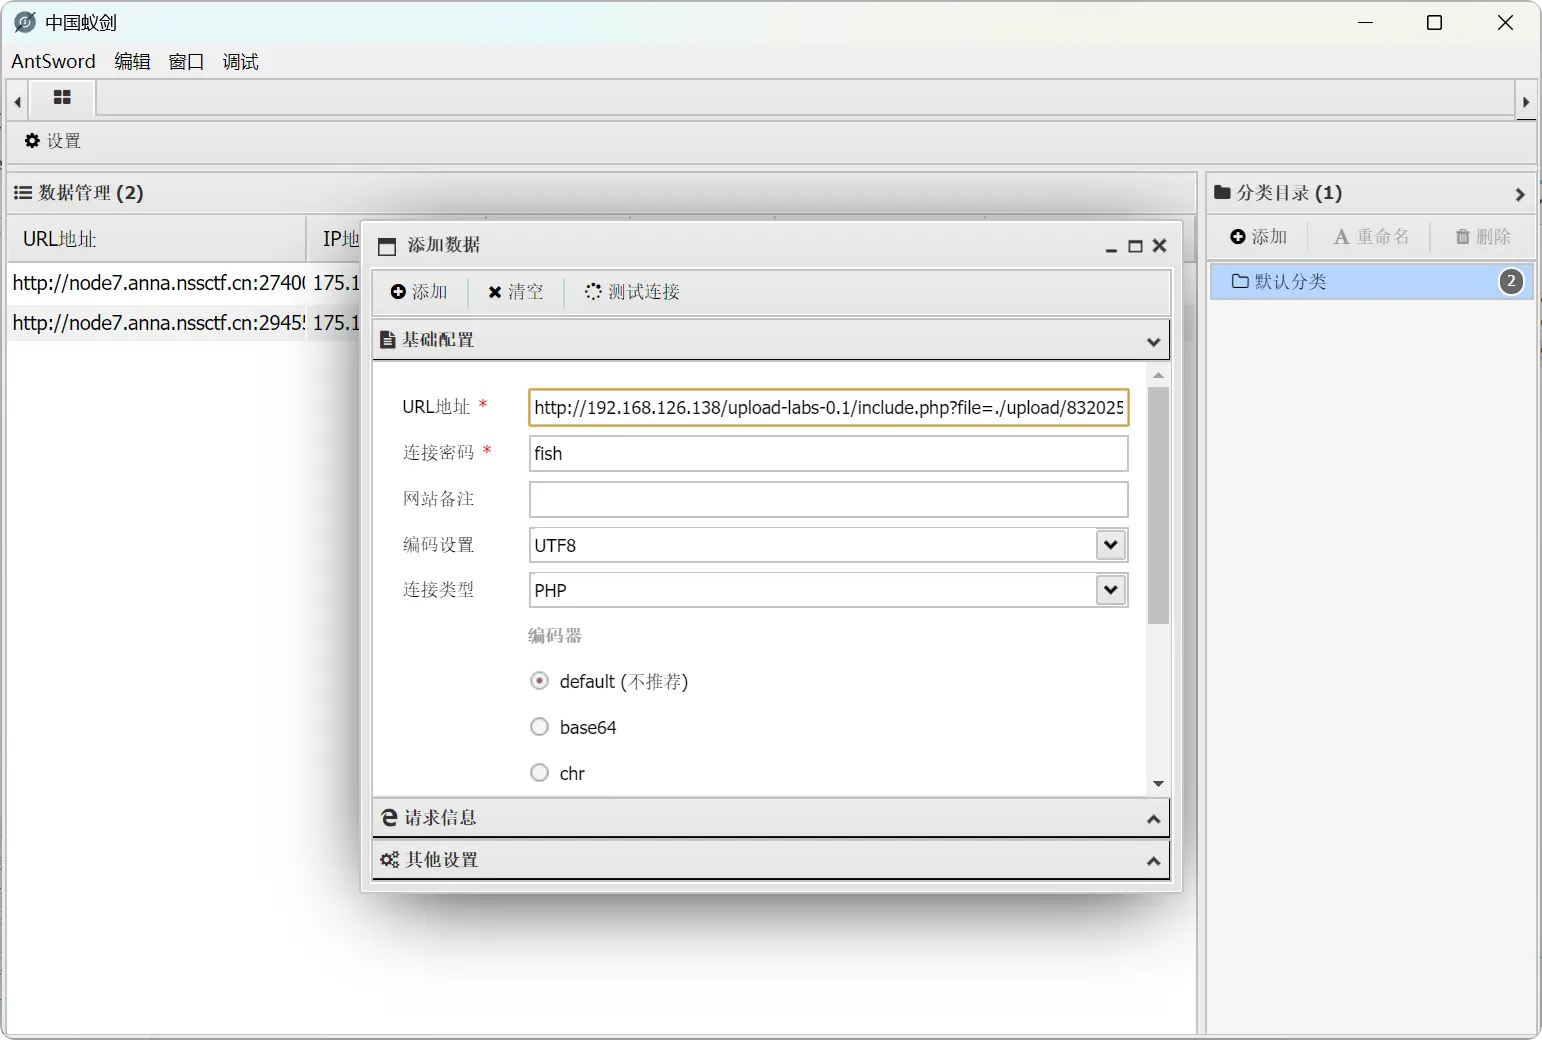
Task: Click 添加 in the 分类目录 panel
Action: click(x=1259, y=237)
